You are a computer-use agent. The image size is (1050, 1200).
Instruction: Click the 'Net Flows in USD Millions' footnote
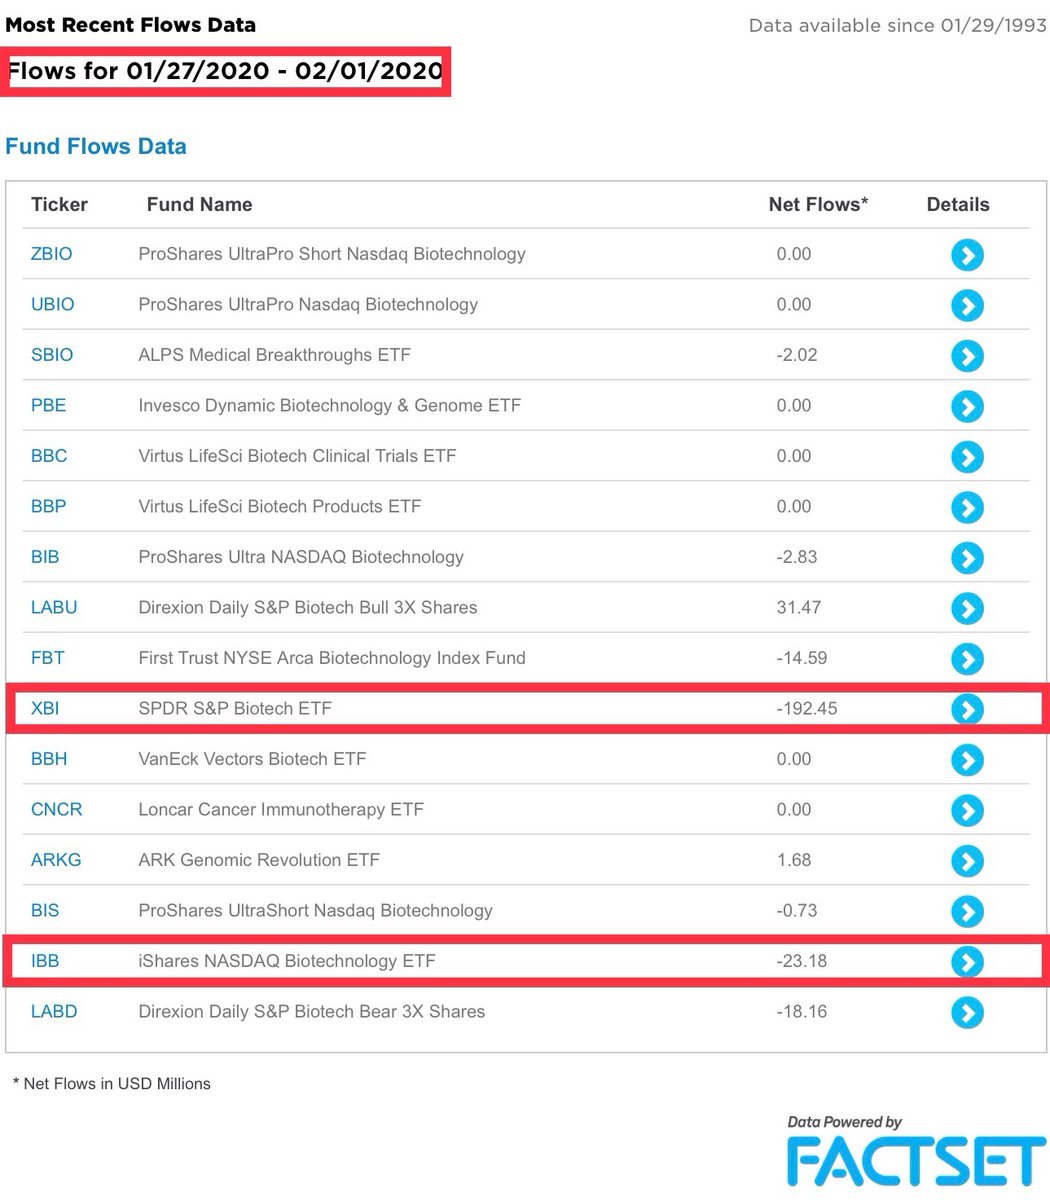(111, 1083)
